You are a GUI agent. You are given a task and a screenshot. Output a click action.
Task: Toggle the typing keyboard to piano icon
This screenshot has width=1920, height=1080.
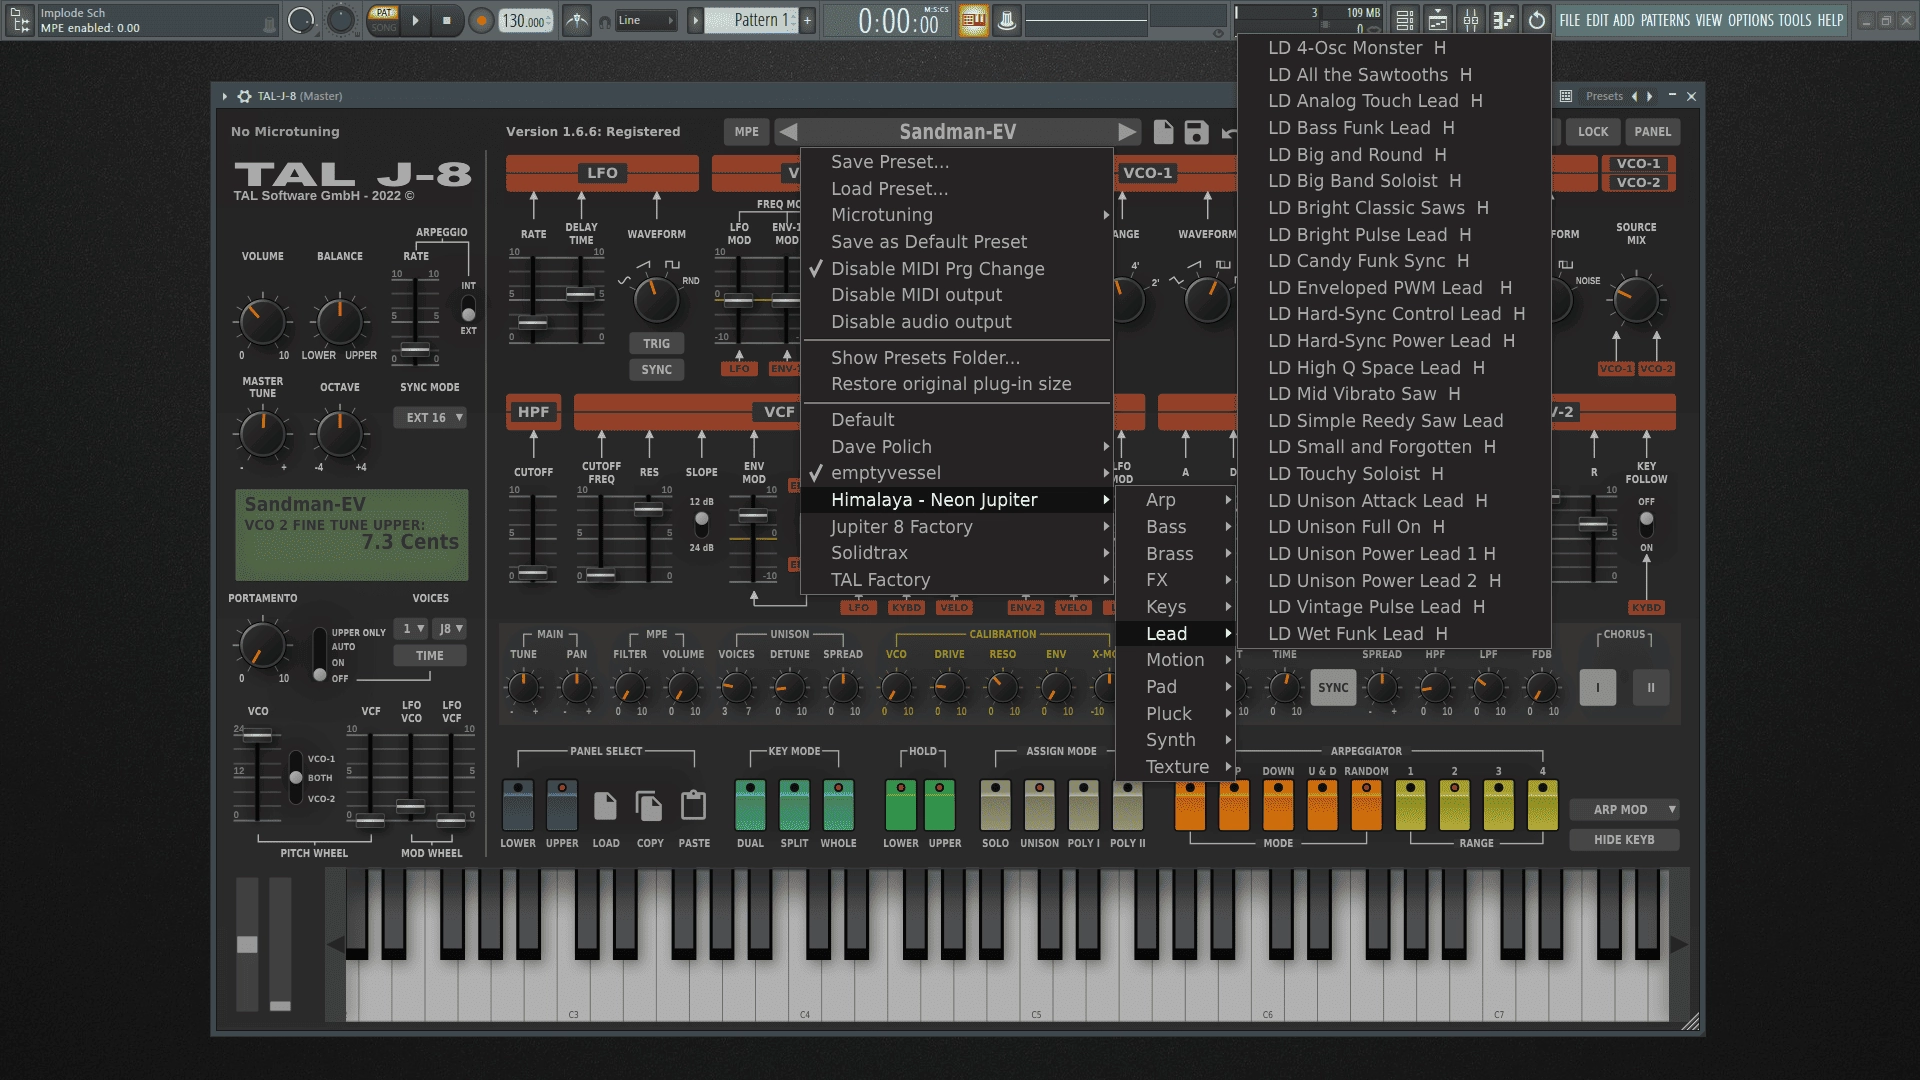[x=973, y=20]
